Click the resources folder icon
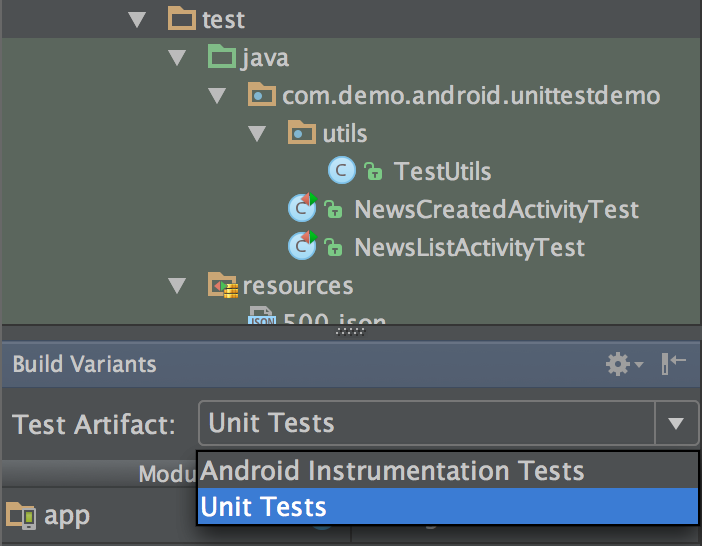This screenshot has width=702, height=546. click(223, 285)
